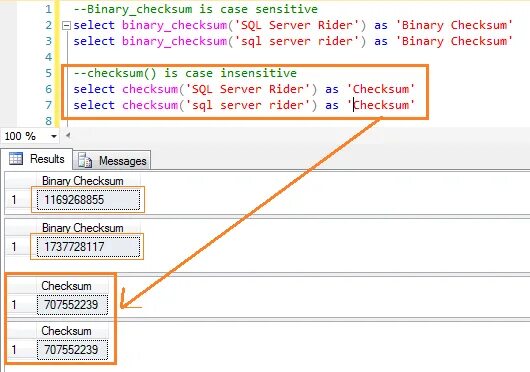Click the Messages tab document icon
530x372 pixels.
(x=85, y=160)
